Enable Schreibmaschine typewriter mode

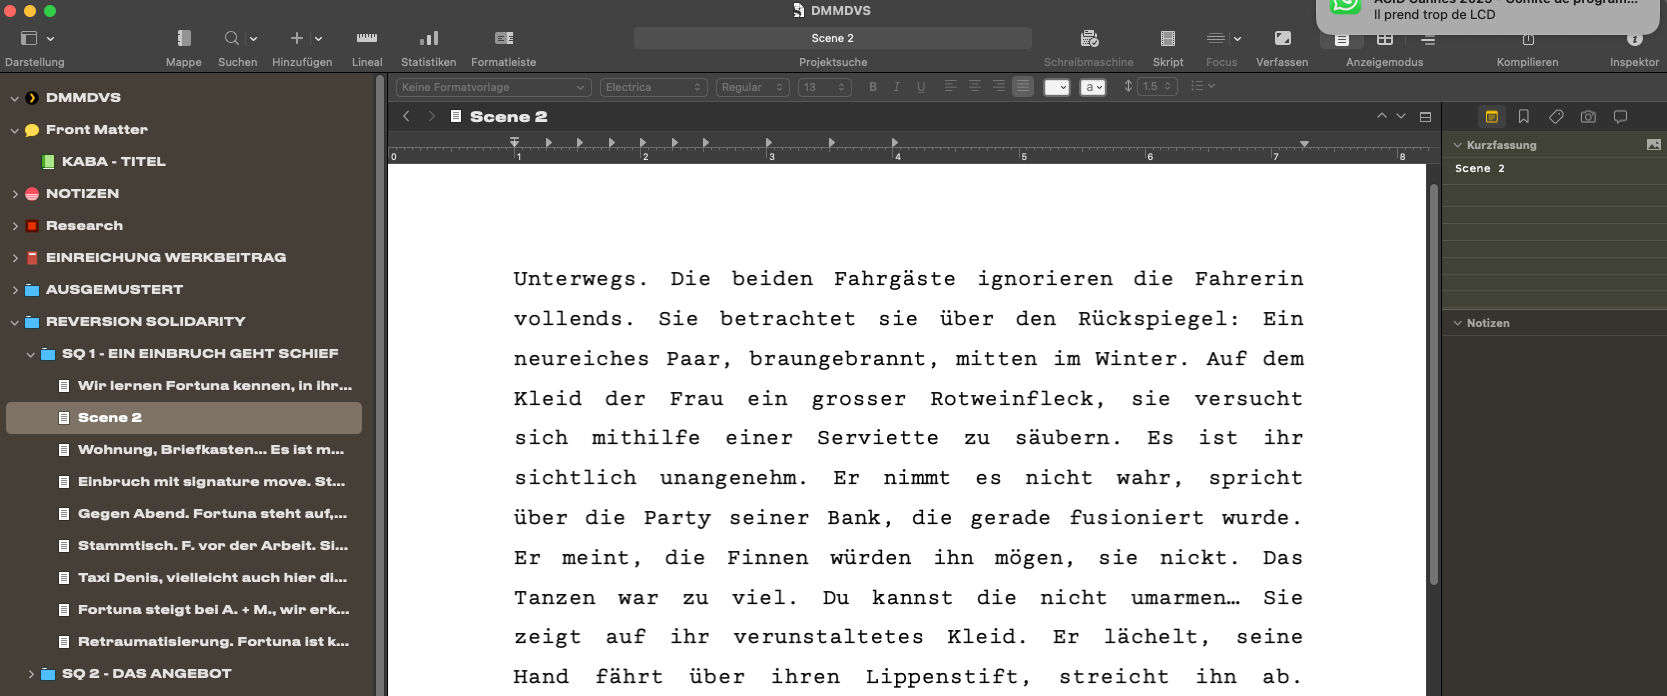1089,38
